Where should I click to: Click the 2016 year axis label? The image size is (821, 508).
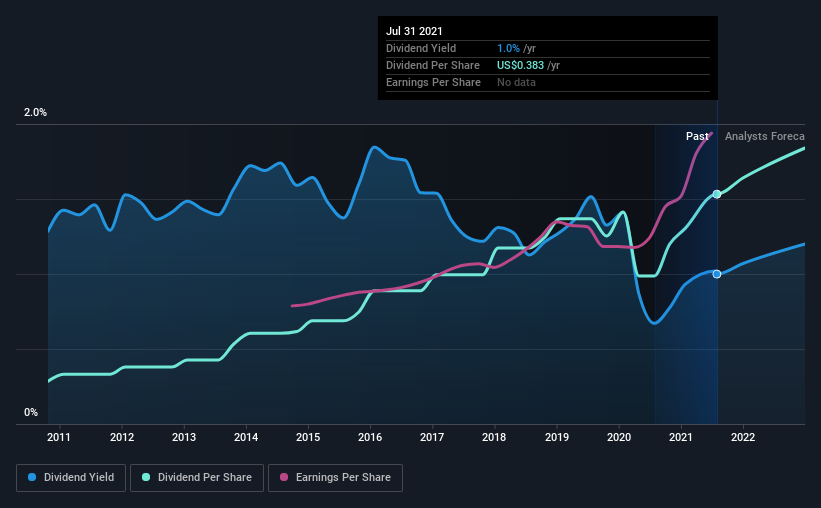tap(370, 437)
